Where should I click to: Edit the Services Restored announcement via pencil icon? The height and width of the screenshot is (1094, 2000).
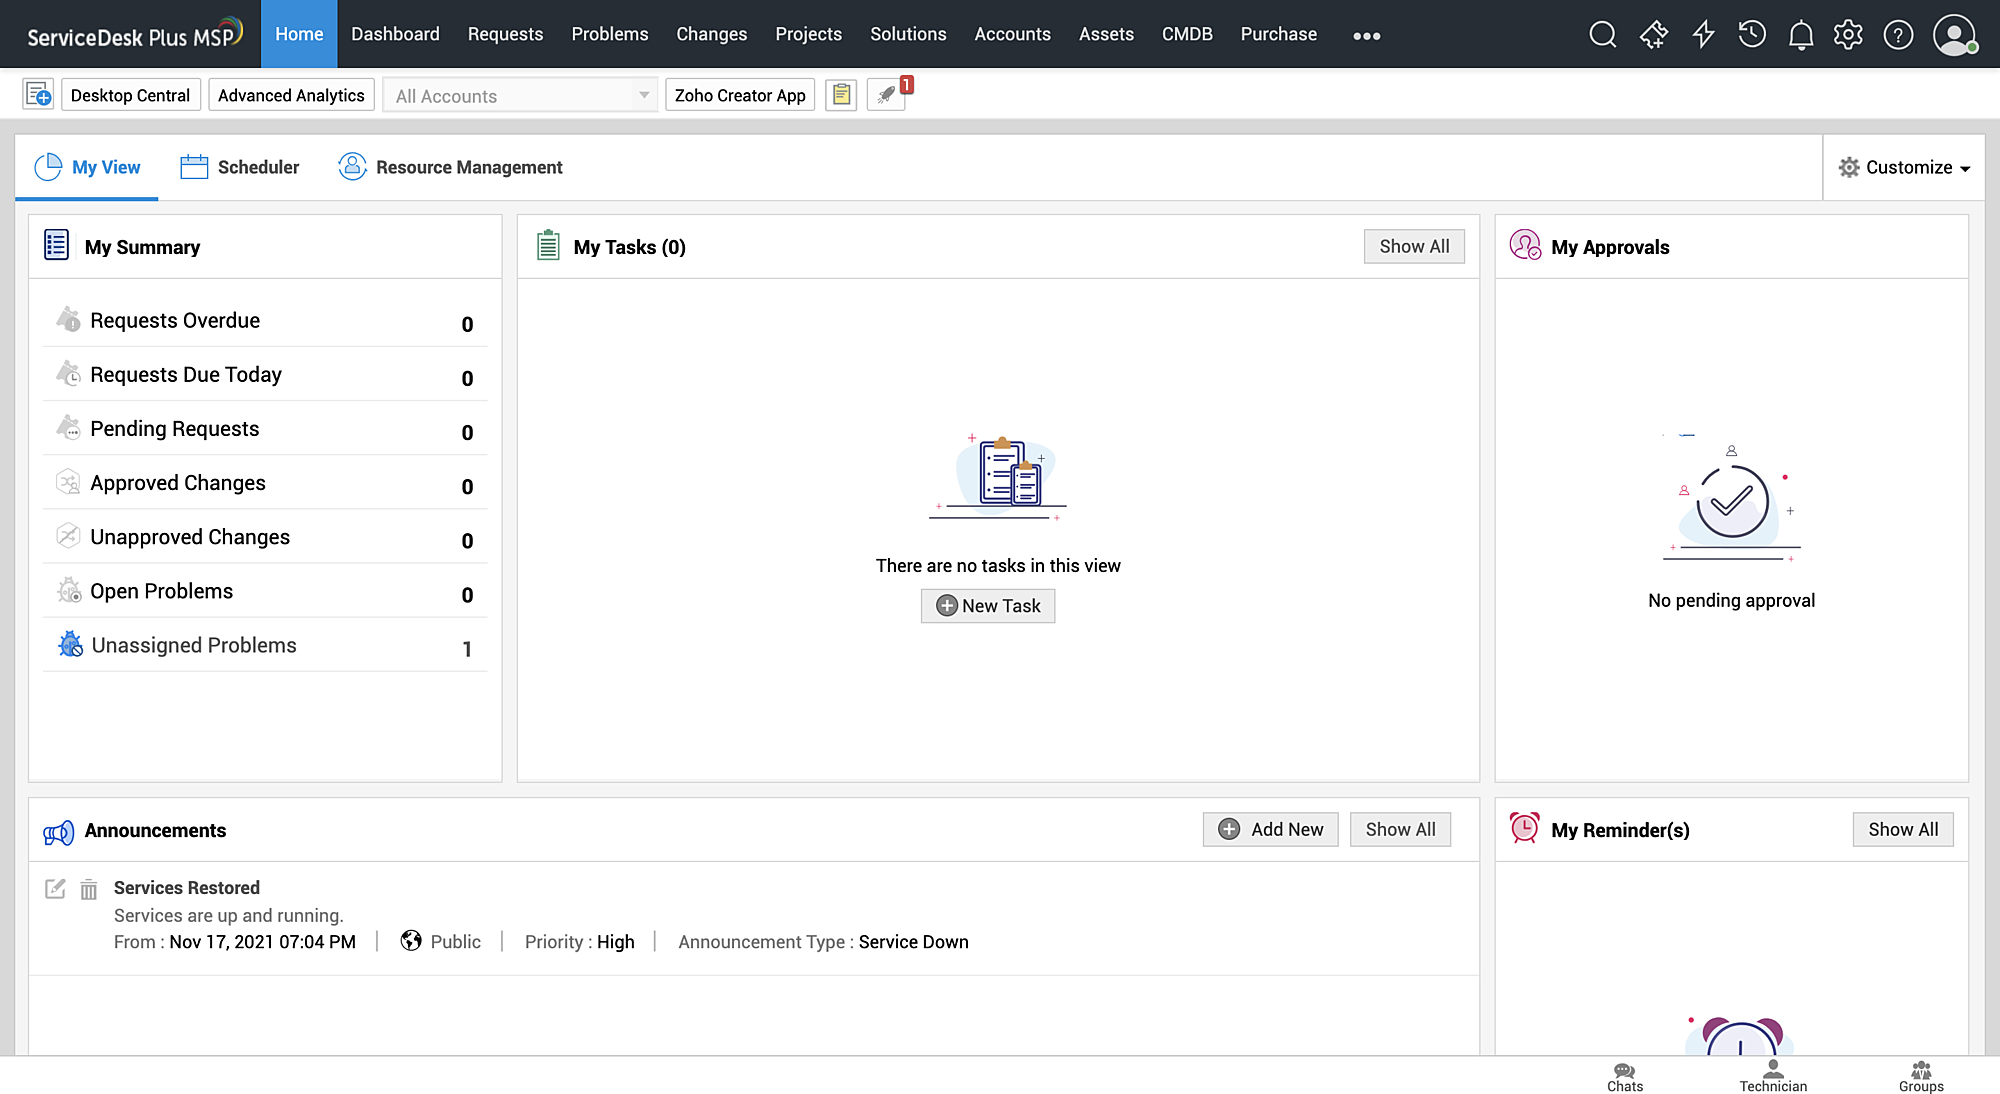pyautogui.click(x=55, y=888)
